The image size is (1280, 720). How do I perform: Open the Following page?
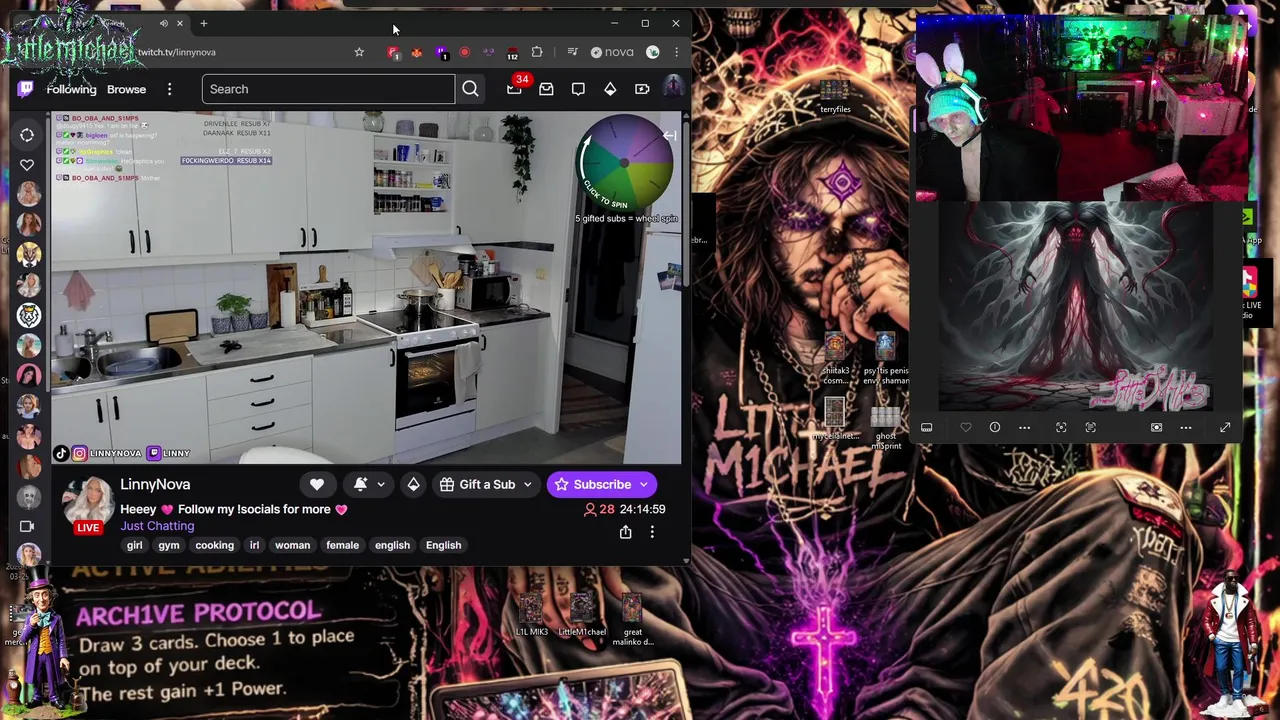71,89
